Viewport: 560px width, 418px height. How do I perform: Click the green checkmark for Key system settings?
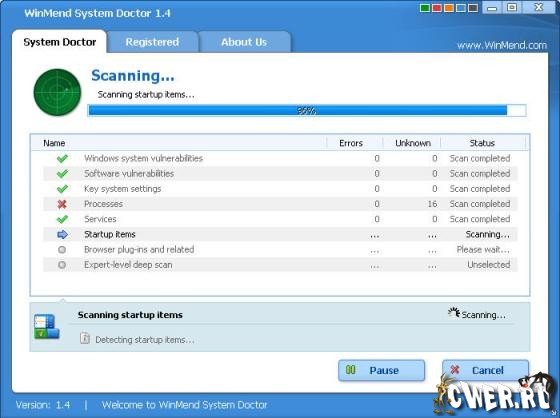pyautogui.click(x=62, y=189)
